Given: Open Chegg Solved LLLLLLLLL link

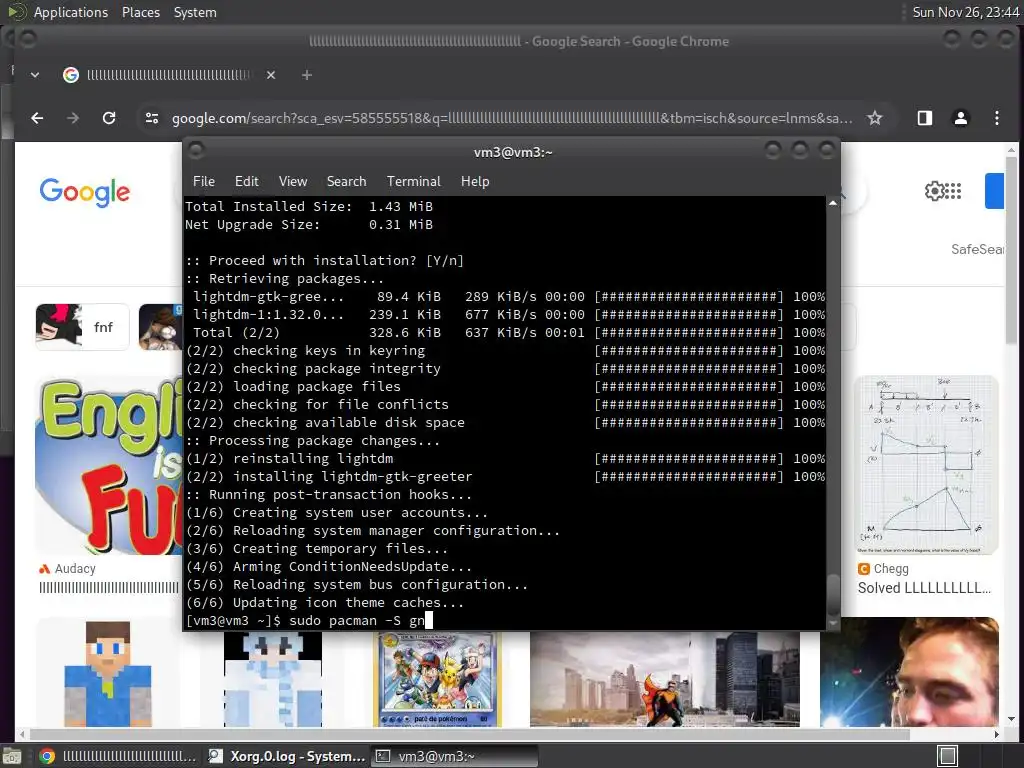Looking at the screenshot, I should 924,588.
